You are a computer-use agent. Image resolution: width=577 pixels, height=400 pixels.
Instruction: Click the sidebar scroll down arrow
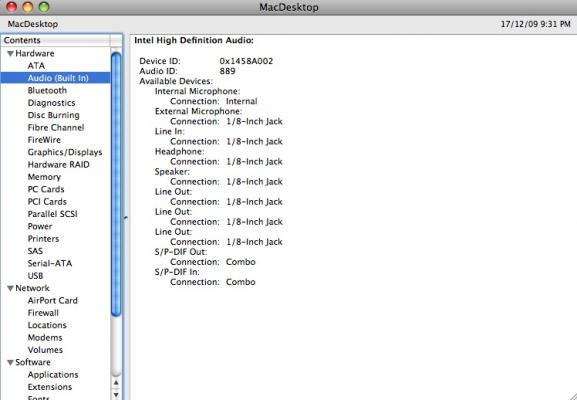(116, 395)
